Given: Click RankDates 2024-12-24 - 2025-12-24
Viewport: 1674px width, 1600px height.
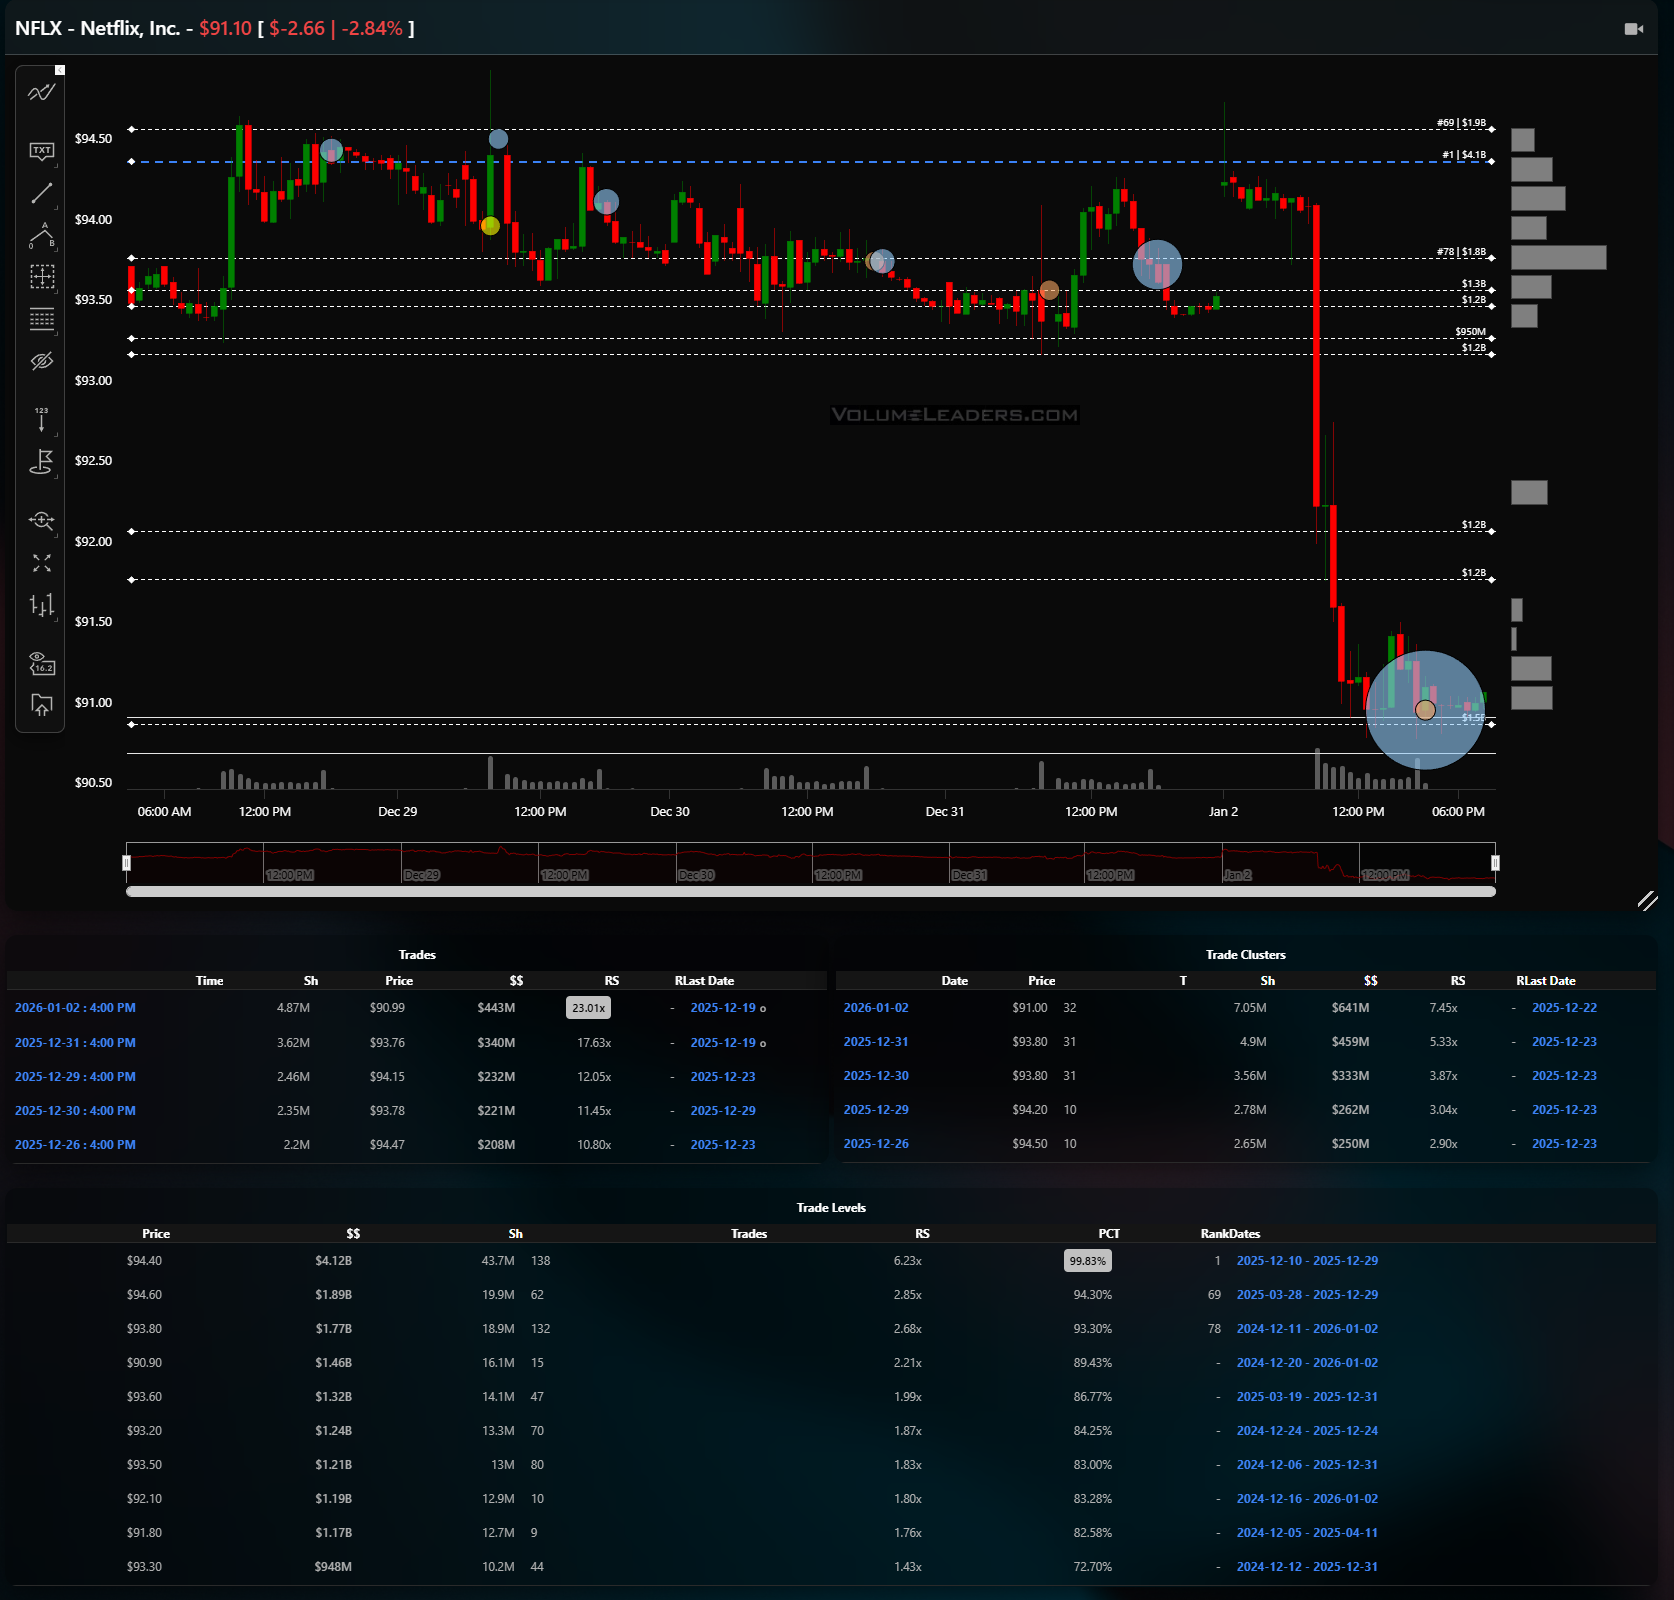Looking at the screenshot, I should pos(1307,1431).
